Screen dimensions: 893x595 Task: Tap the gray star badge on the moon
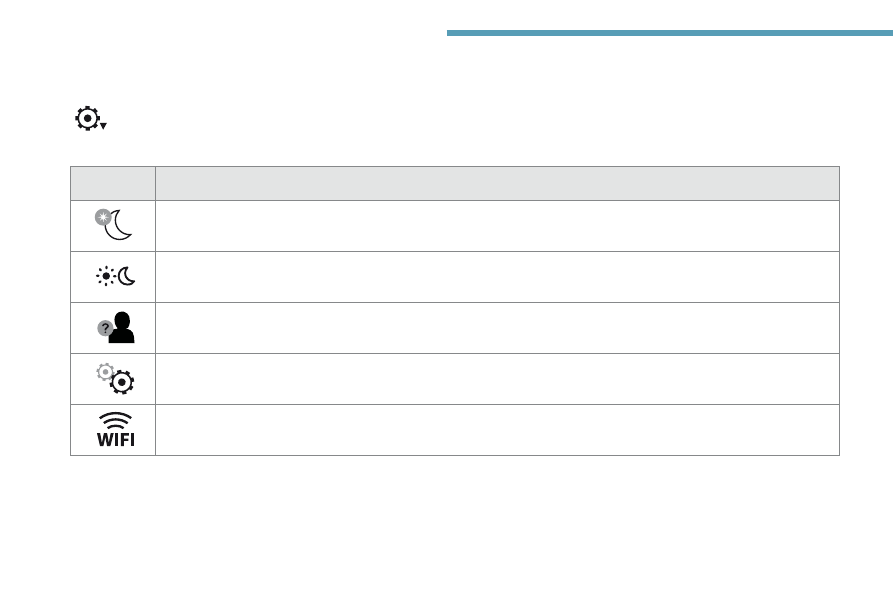(x=103, y=217)
